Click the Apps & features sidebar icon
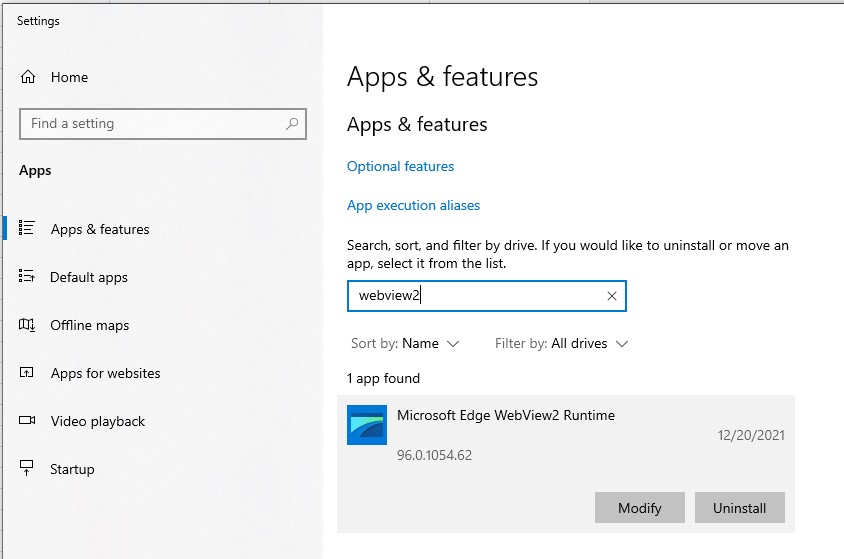Screen dimensions: 844x559 [26, 228]
